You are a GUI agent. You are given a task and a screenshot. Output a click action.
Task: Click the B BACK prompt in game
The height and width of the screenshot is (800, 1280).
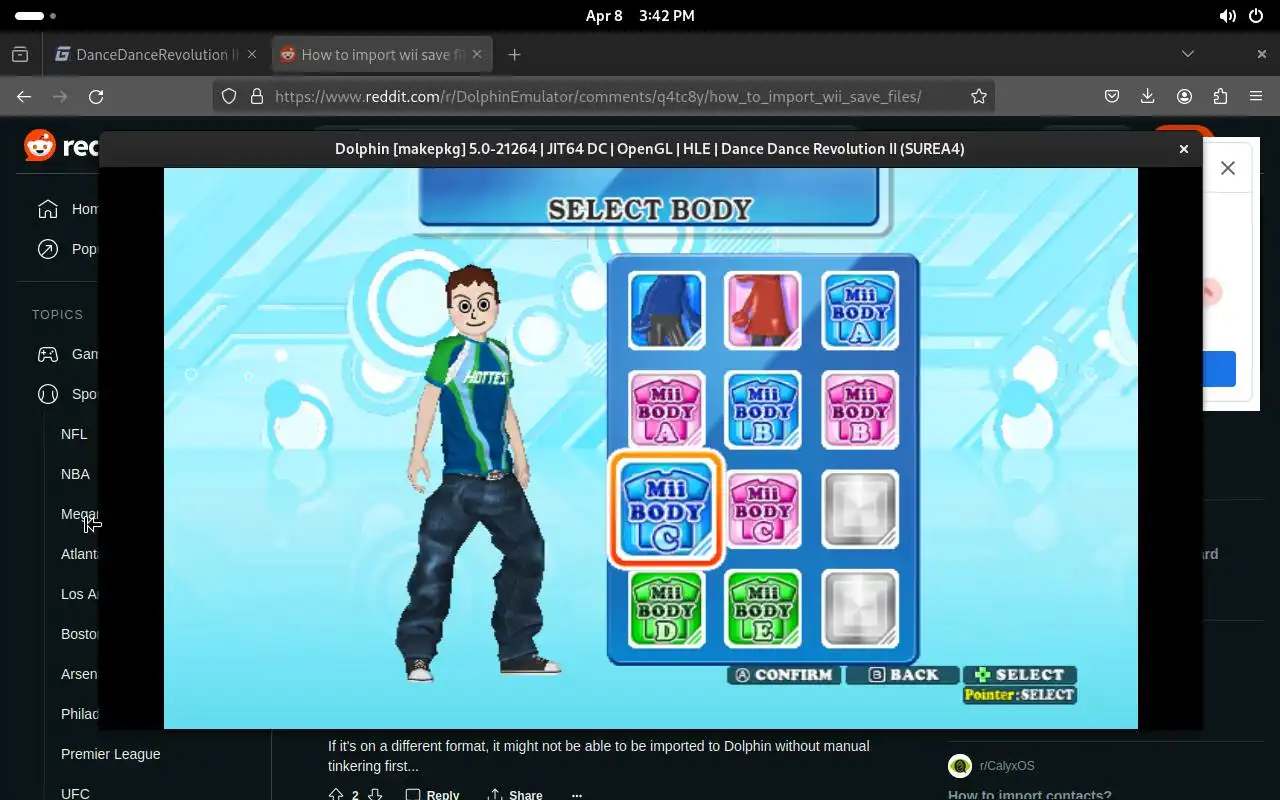(903, 675)
